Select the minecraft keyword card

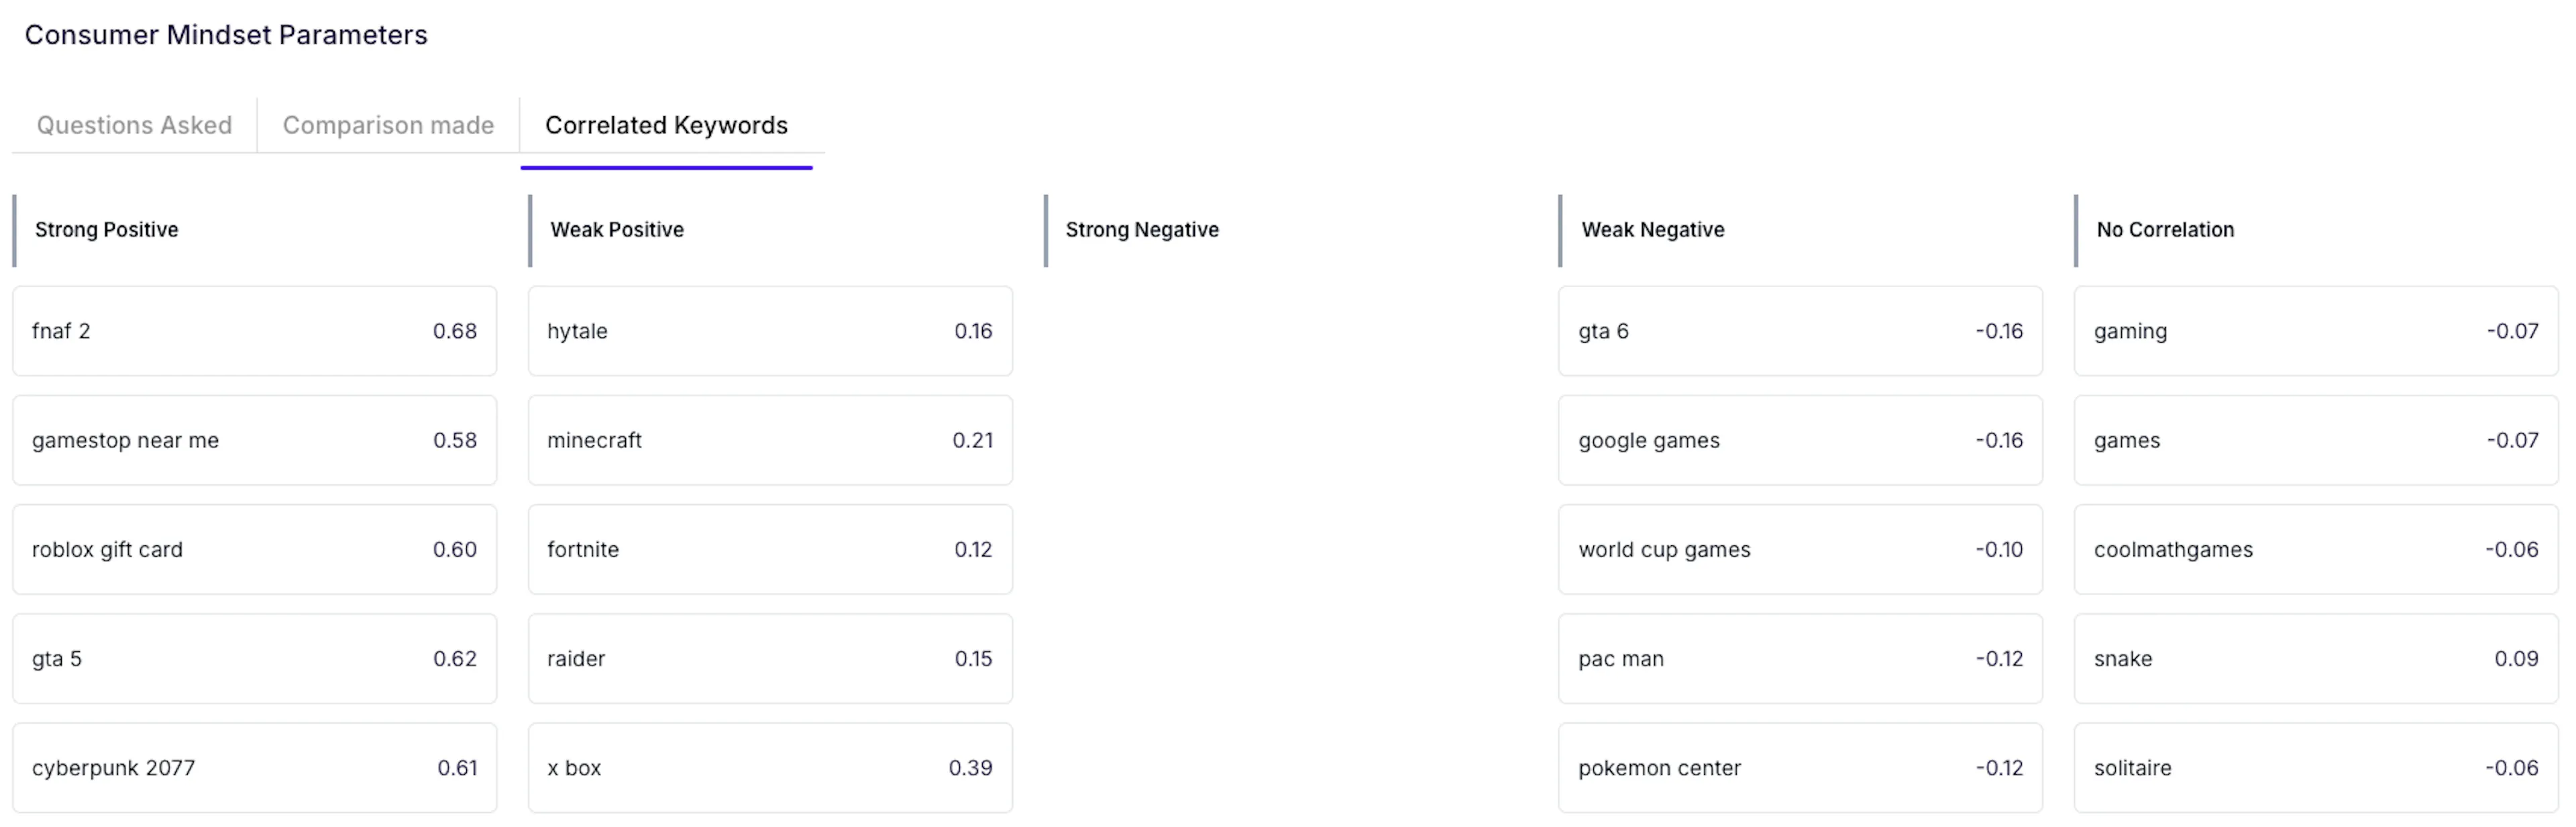tap(770, 440)
